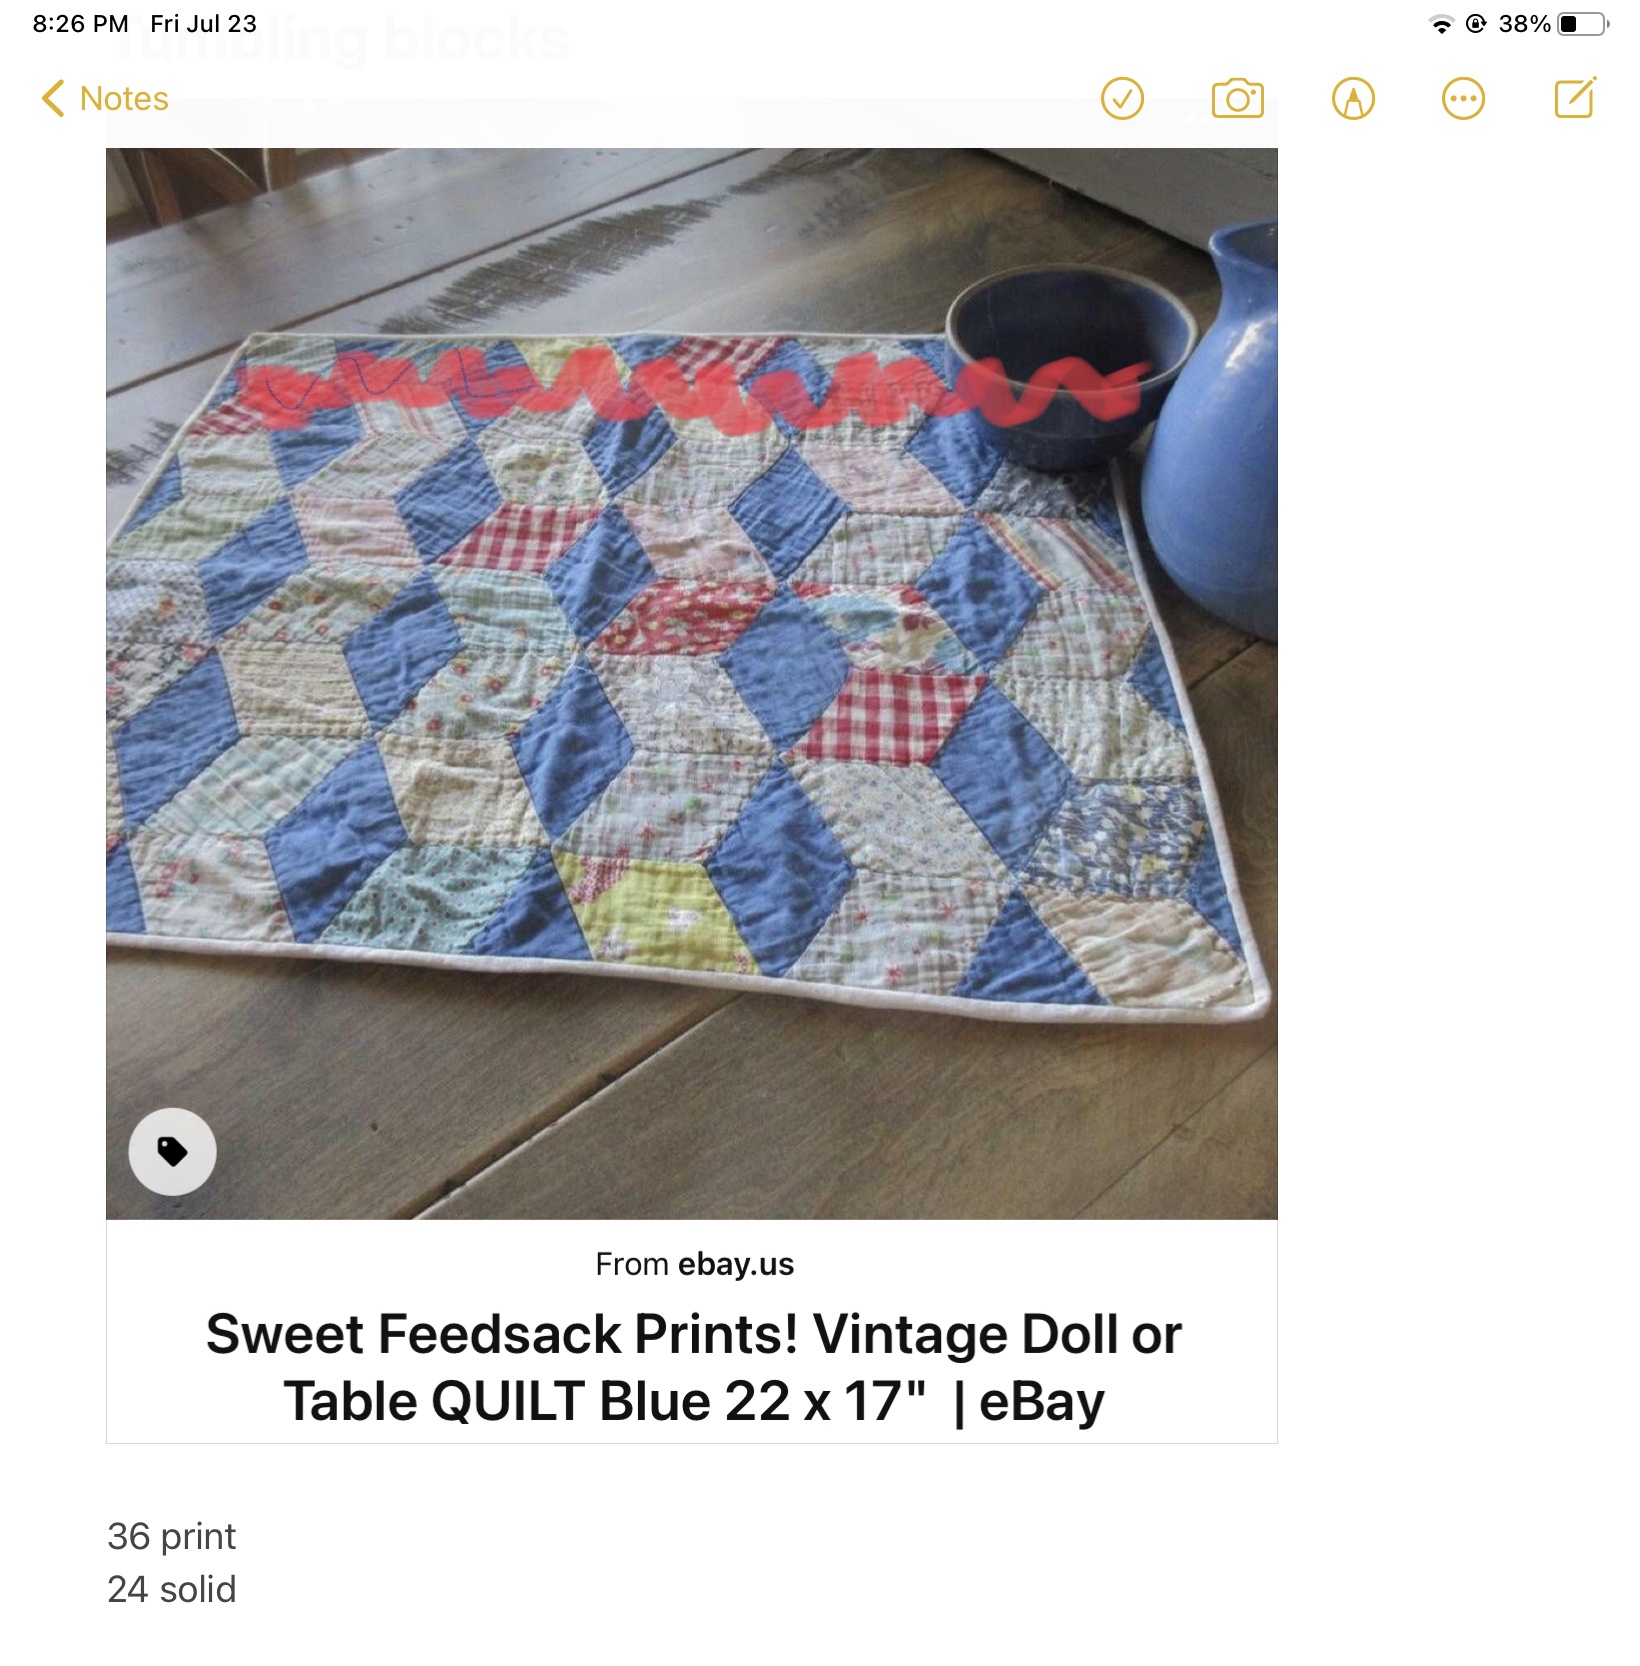Compose a new note

(x=1575, y=98)
